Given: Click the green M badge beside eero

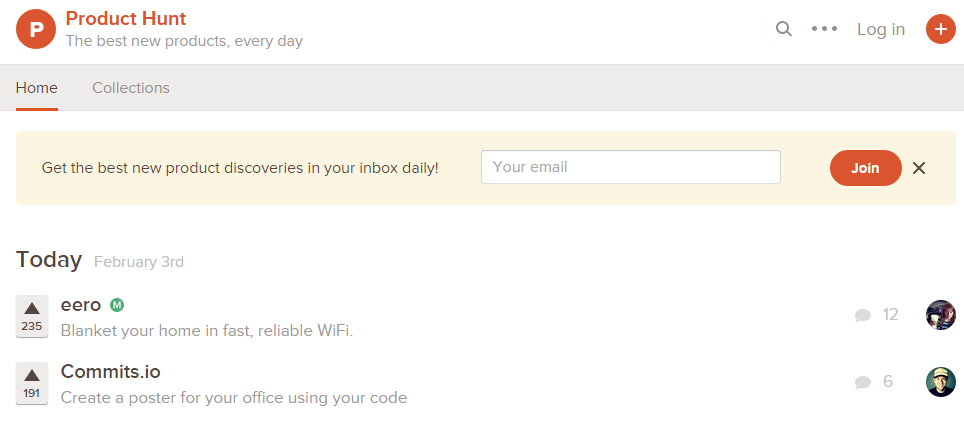Looking at the screenshot, I should (x=117, y=305).
